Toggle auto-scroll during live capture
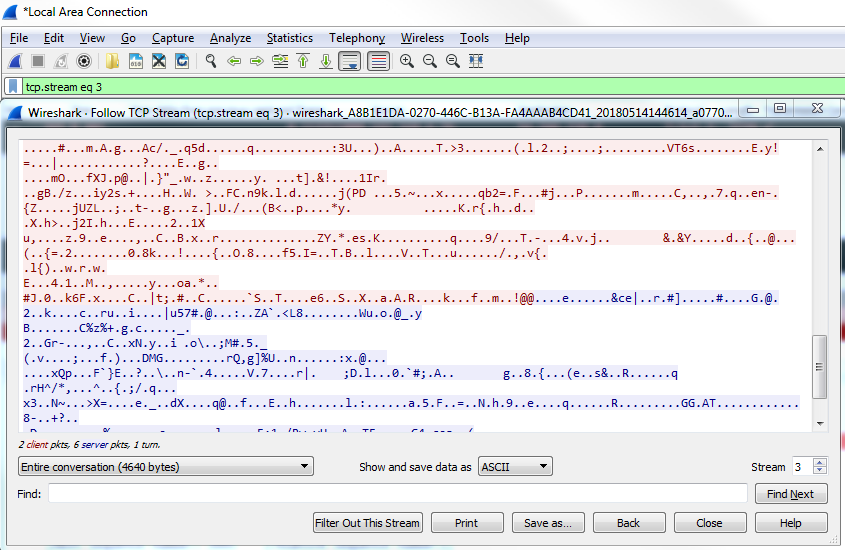 coord(350,61)
